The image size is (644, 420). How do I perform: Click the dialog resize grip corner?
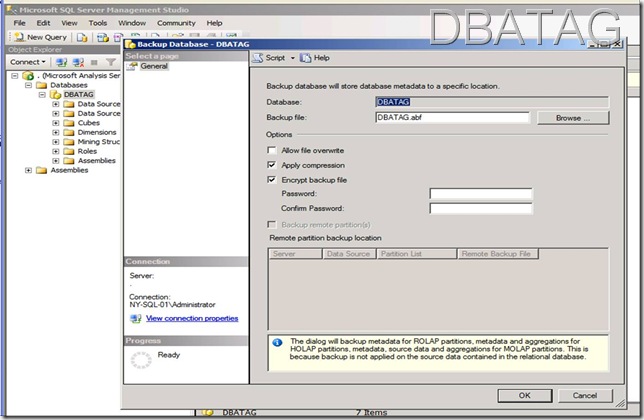click(620, 404)
